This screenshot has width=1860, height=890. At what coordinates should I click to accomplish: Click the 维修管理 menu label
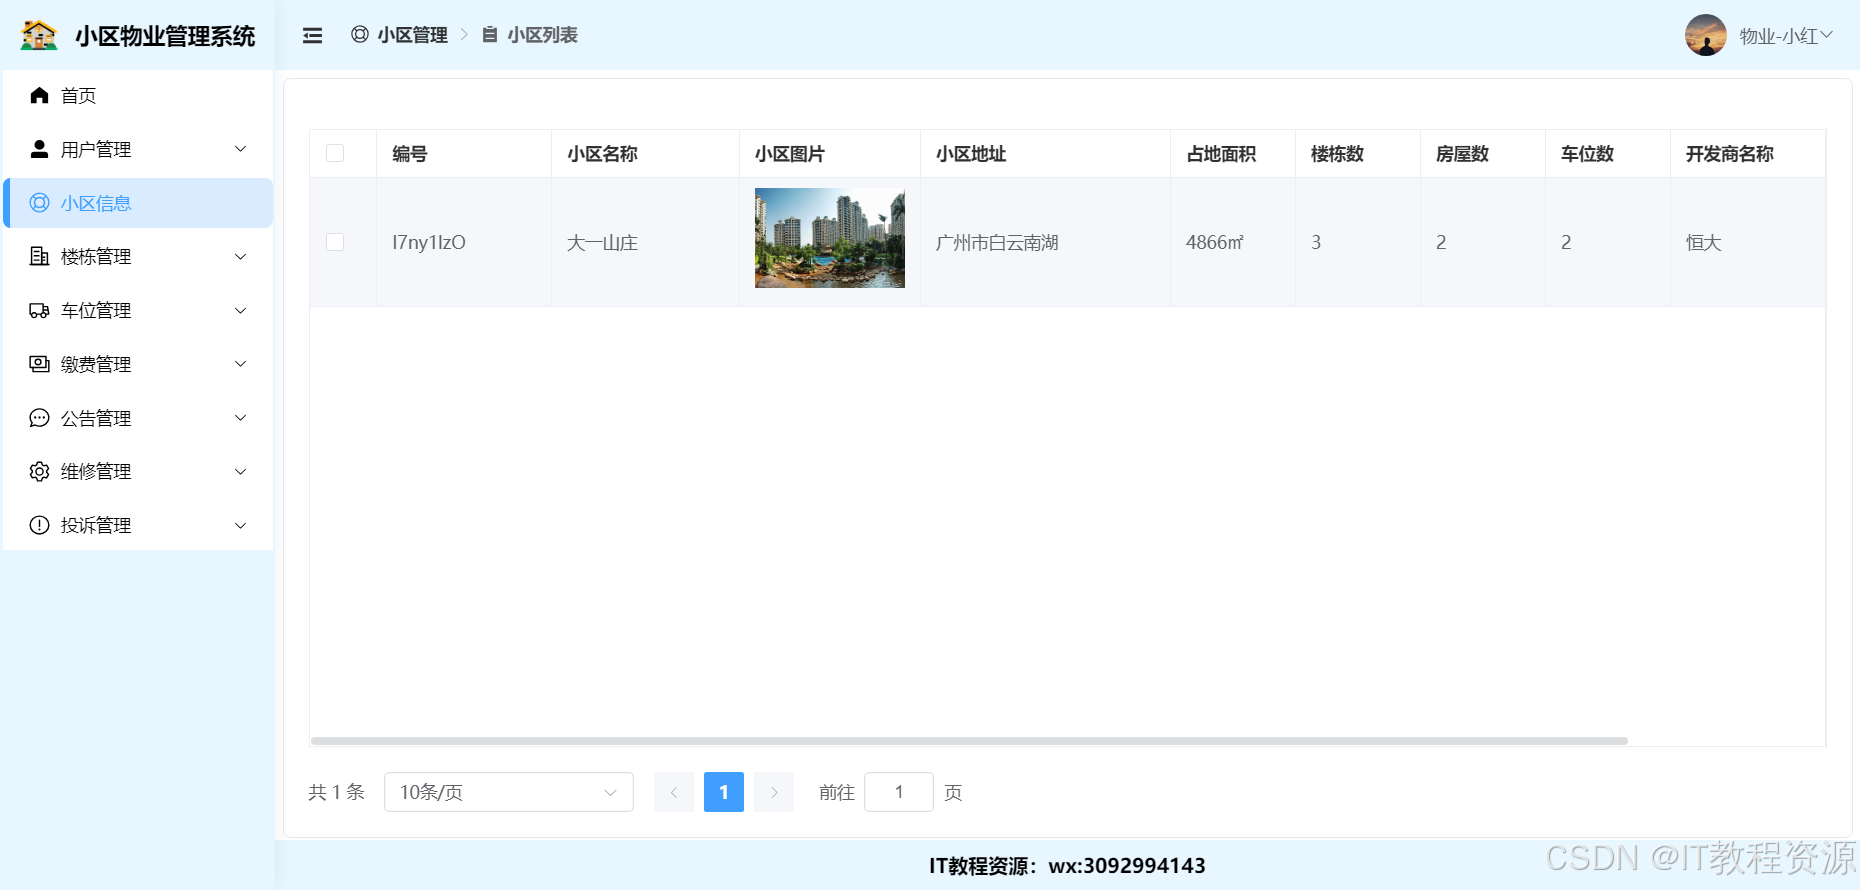[96, 471]
